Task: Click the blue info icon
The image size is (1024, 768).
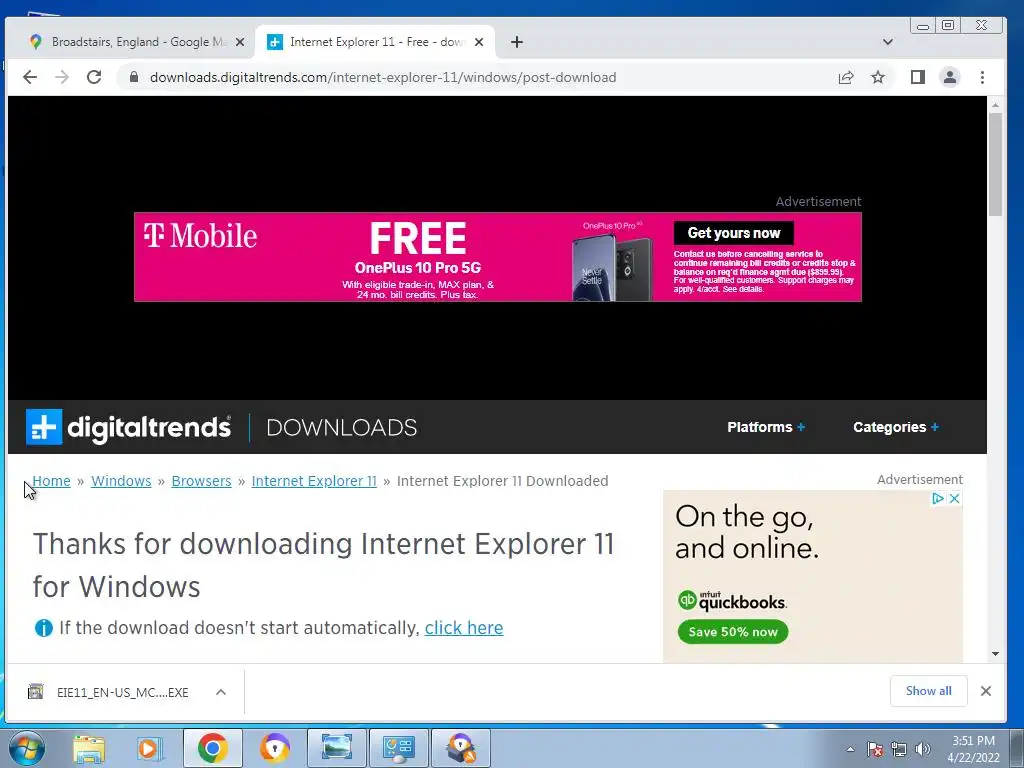Action: point(43,628)
